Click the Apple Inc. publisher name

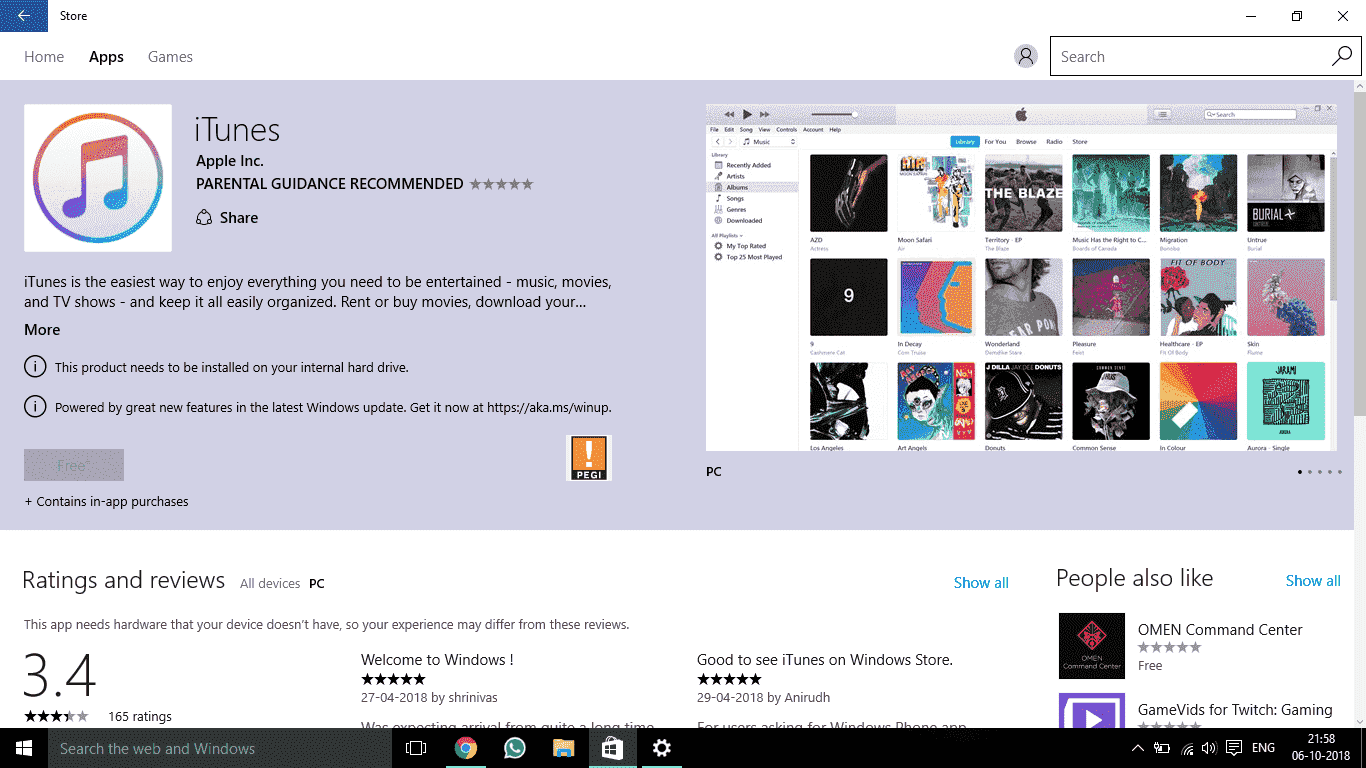pos(230,161)
